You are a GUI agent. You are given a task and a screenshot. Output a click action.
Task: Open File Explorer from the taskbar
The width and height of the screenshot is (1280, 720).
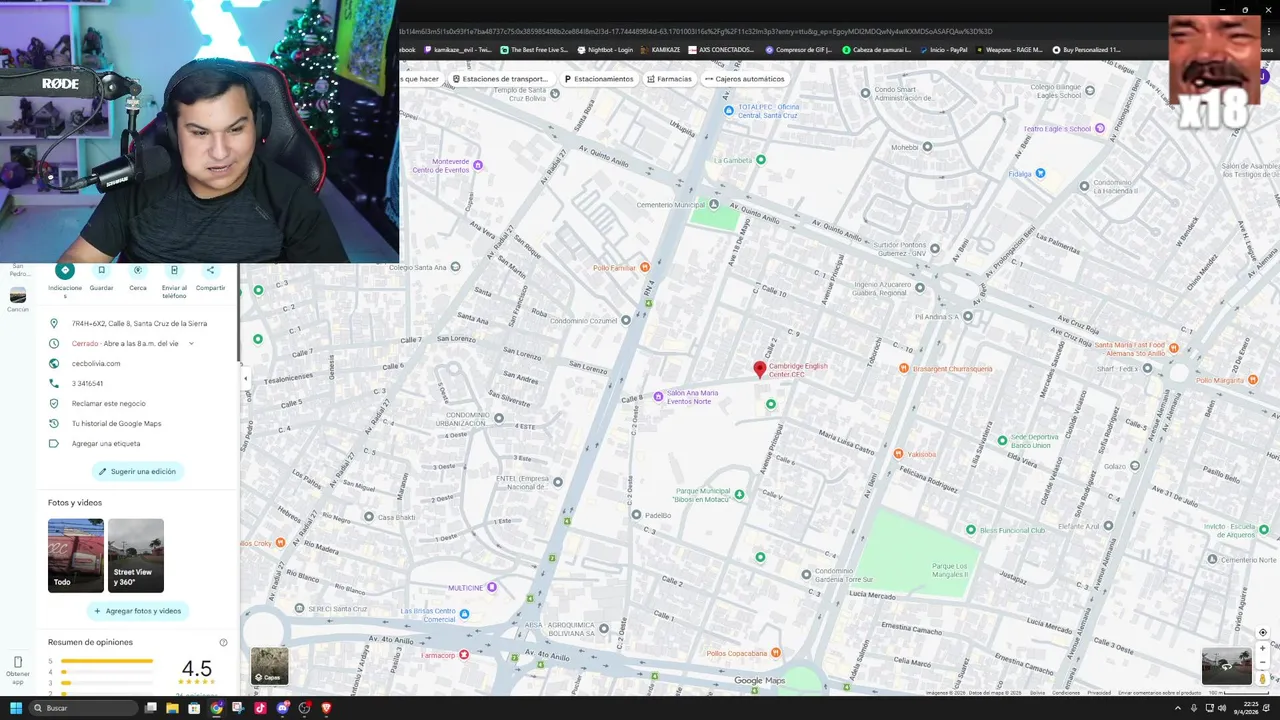click(172, 708)
